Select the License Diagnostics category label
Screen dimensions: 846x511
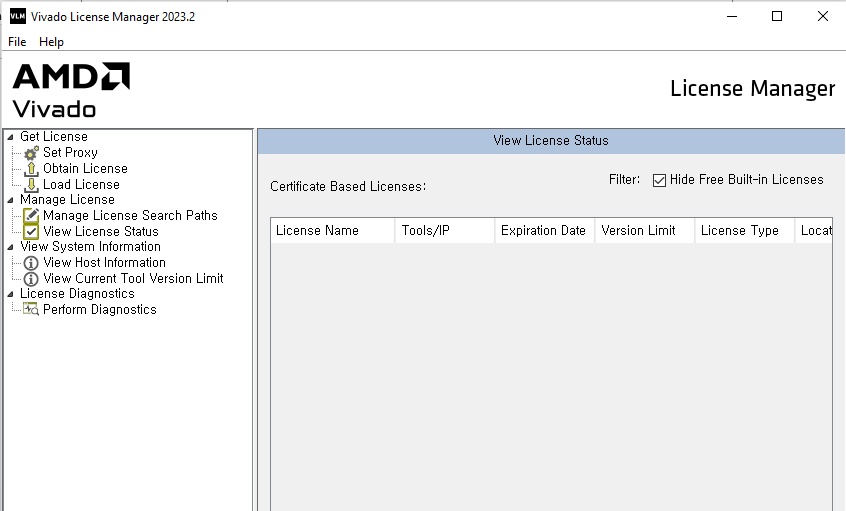pos(77,294)
